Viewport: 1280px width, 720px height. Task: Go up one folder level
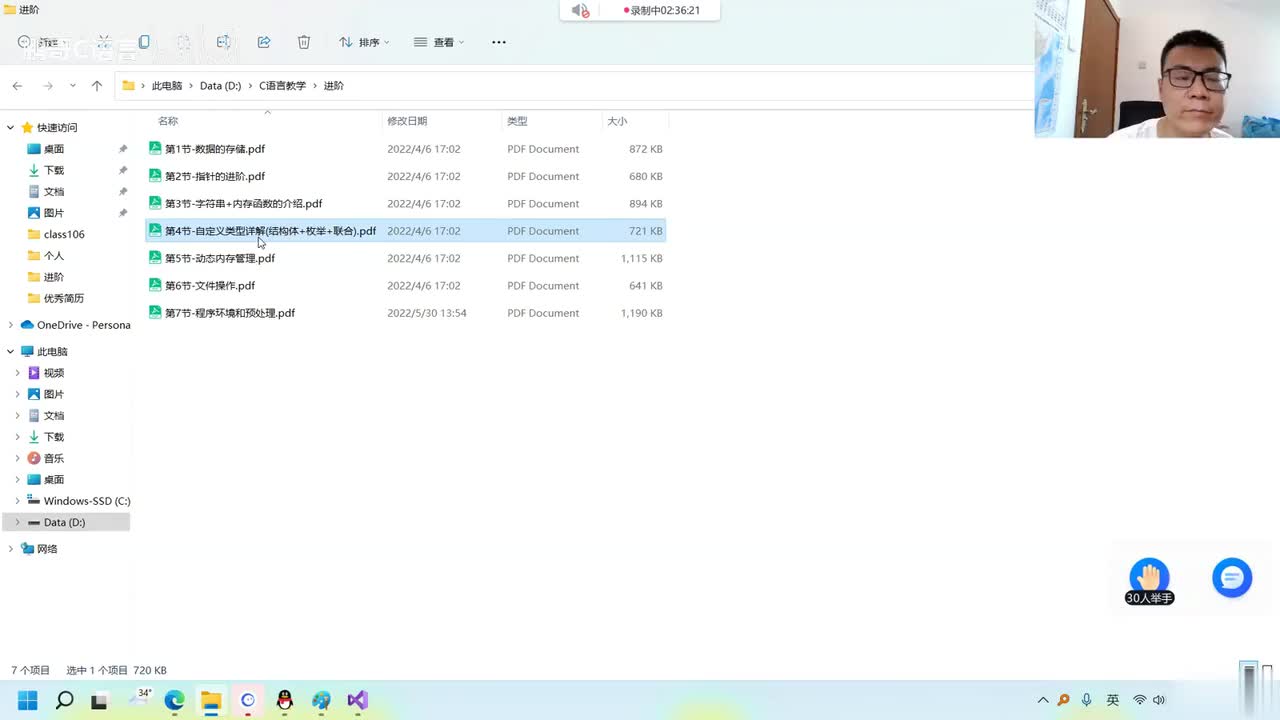pos(97,86)
